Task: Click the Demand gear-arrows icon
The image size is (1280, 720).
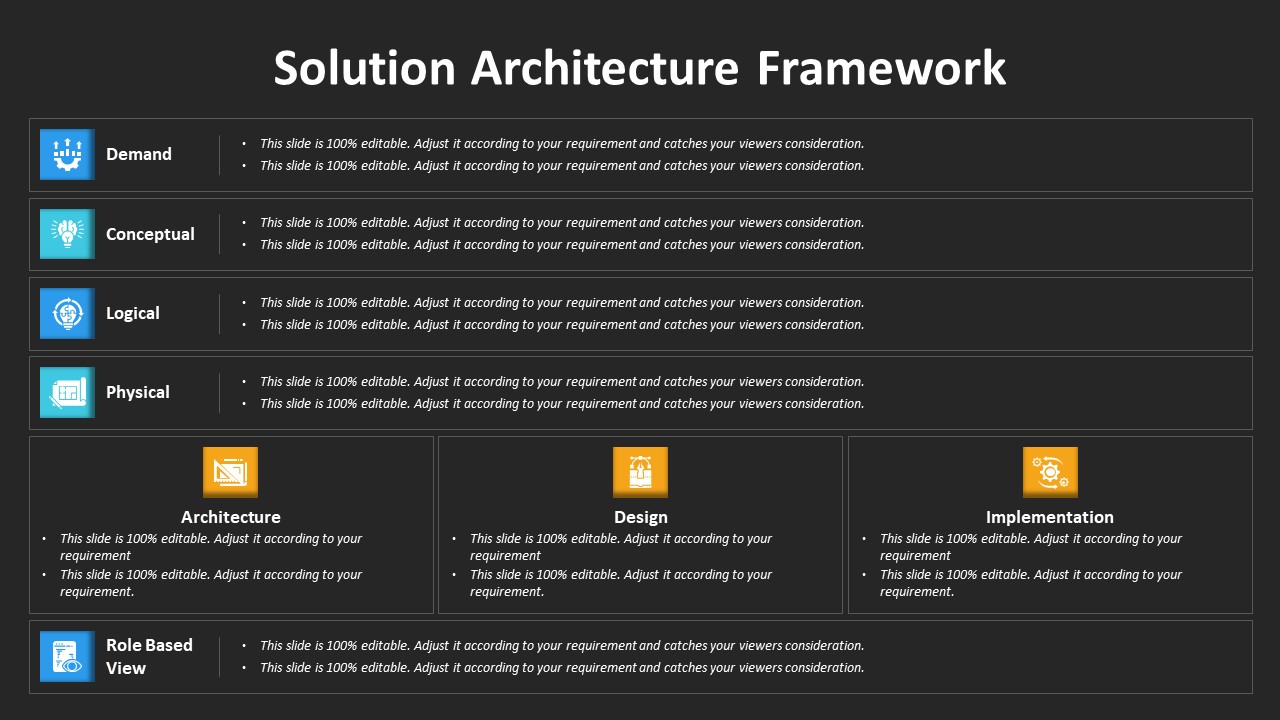Action: [x=67, y=154]
